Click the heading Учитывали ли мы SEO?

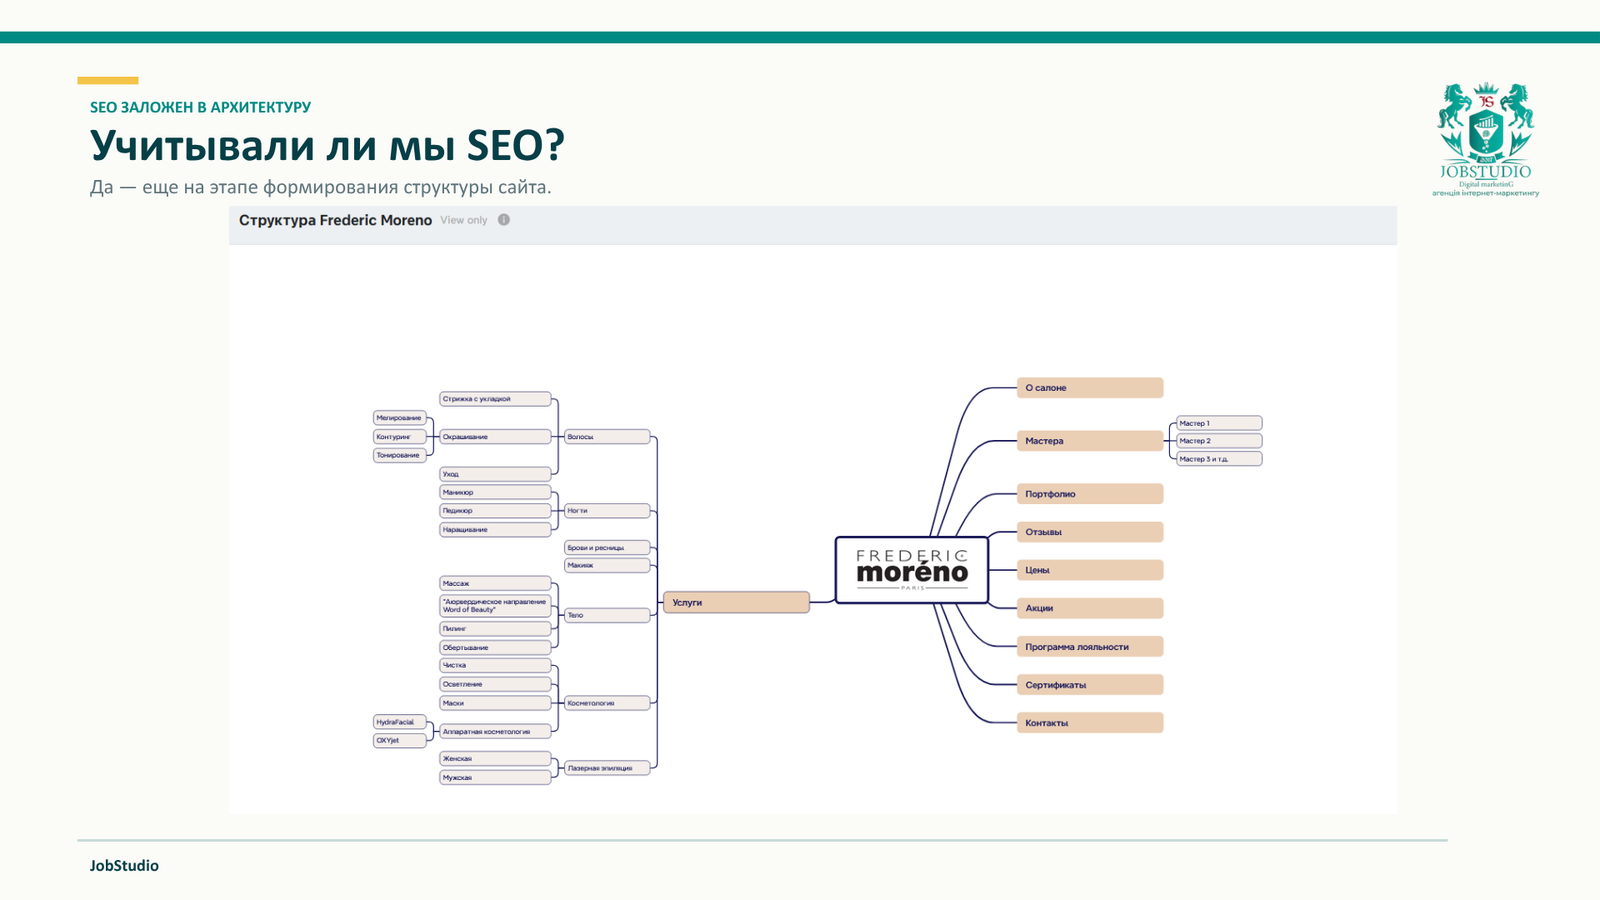coord(327,145)
